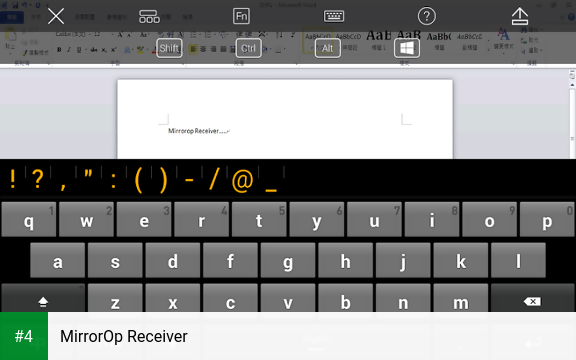Toggle the Ctrl modifier key
This screenshot has width=576, height=360.
(x=249, y=48)
